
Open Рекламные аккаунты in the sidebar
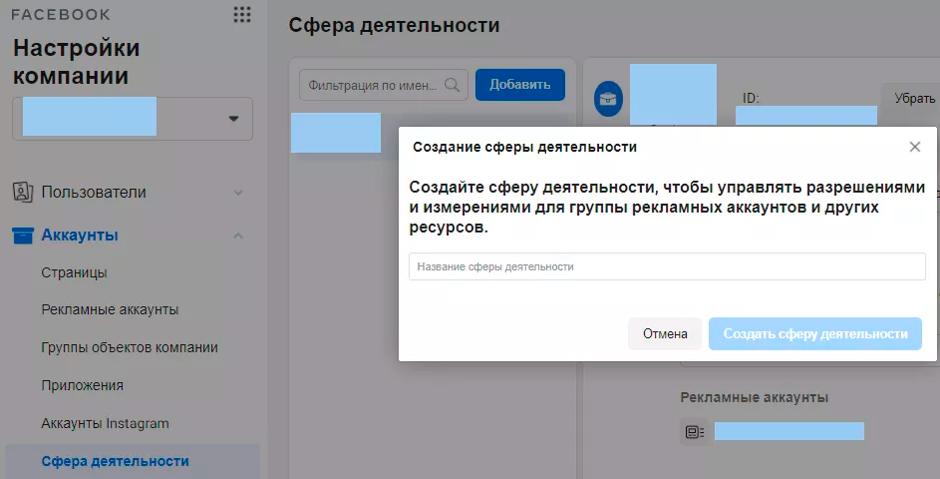pos(110,310)
